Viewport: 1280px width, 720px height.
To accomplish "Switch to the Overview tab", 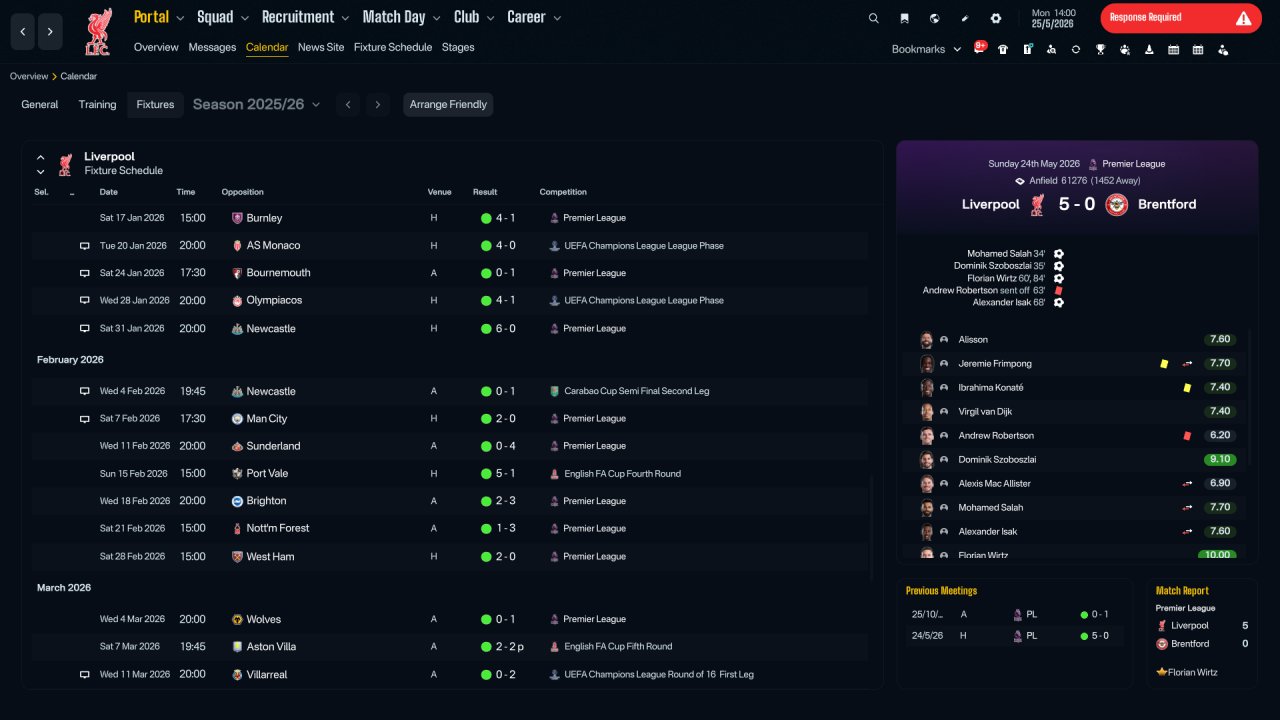I will 156,47.
